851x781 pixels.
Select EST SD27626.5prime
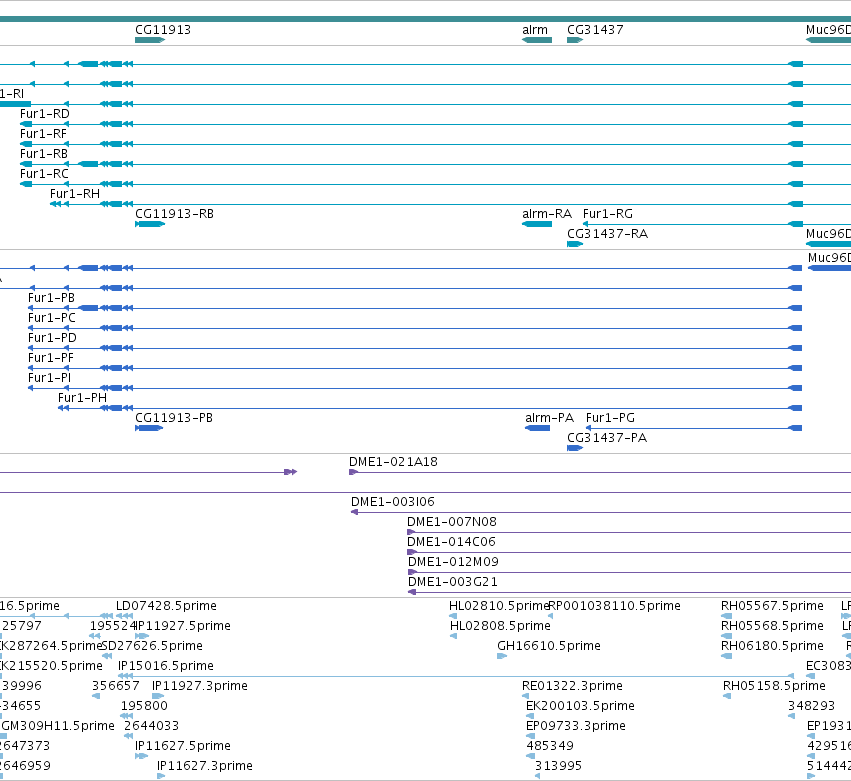click(x=152, y=646)
